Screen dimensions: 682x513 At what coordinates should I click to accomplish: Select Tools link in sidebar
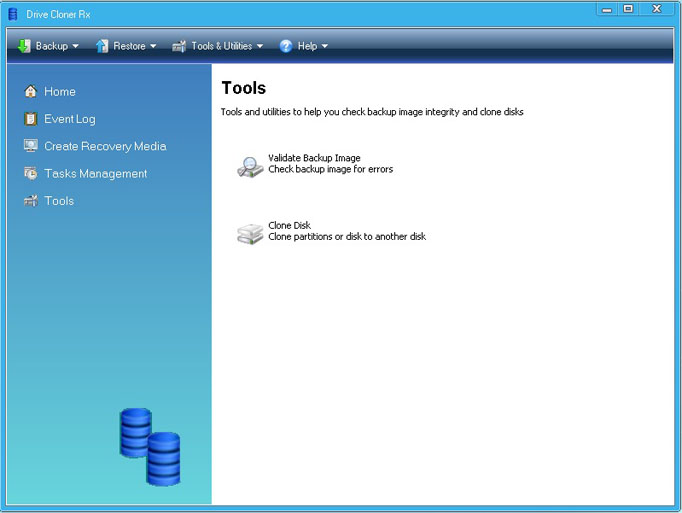coord(59,201)
